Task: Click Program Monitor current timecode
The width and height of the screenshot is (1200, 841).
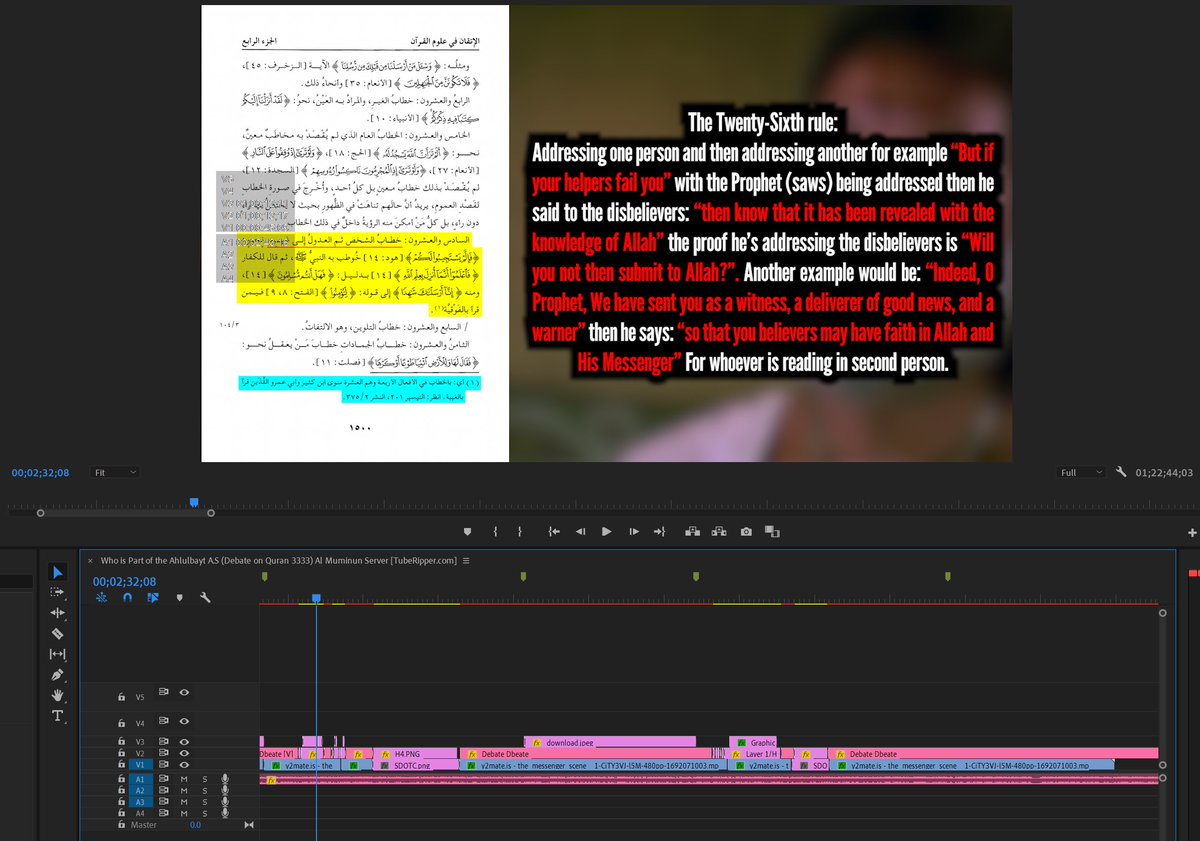Action: (40, 472)
